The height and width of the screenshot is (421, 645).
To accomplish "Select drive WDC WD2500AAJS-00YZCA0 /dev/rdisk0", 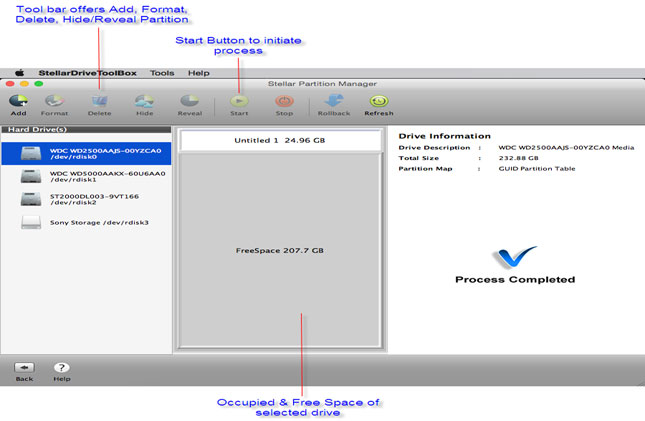I will [86, 154].
